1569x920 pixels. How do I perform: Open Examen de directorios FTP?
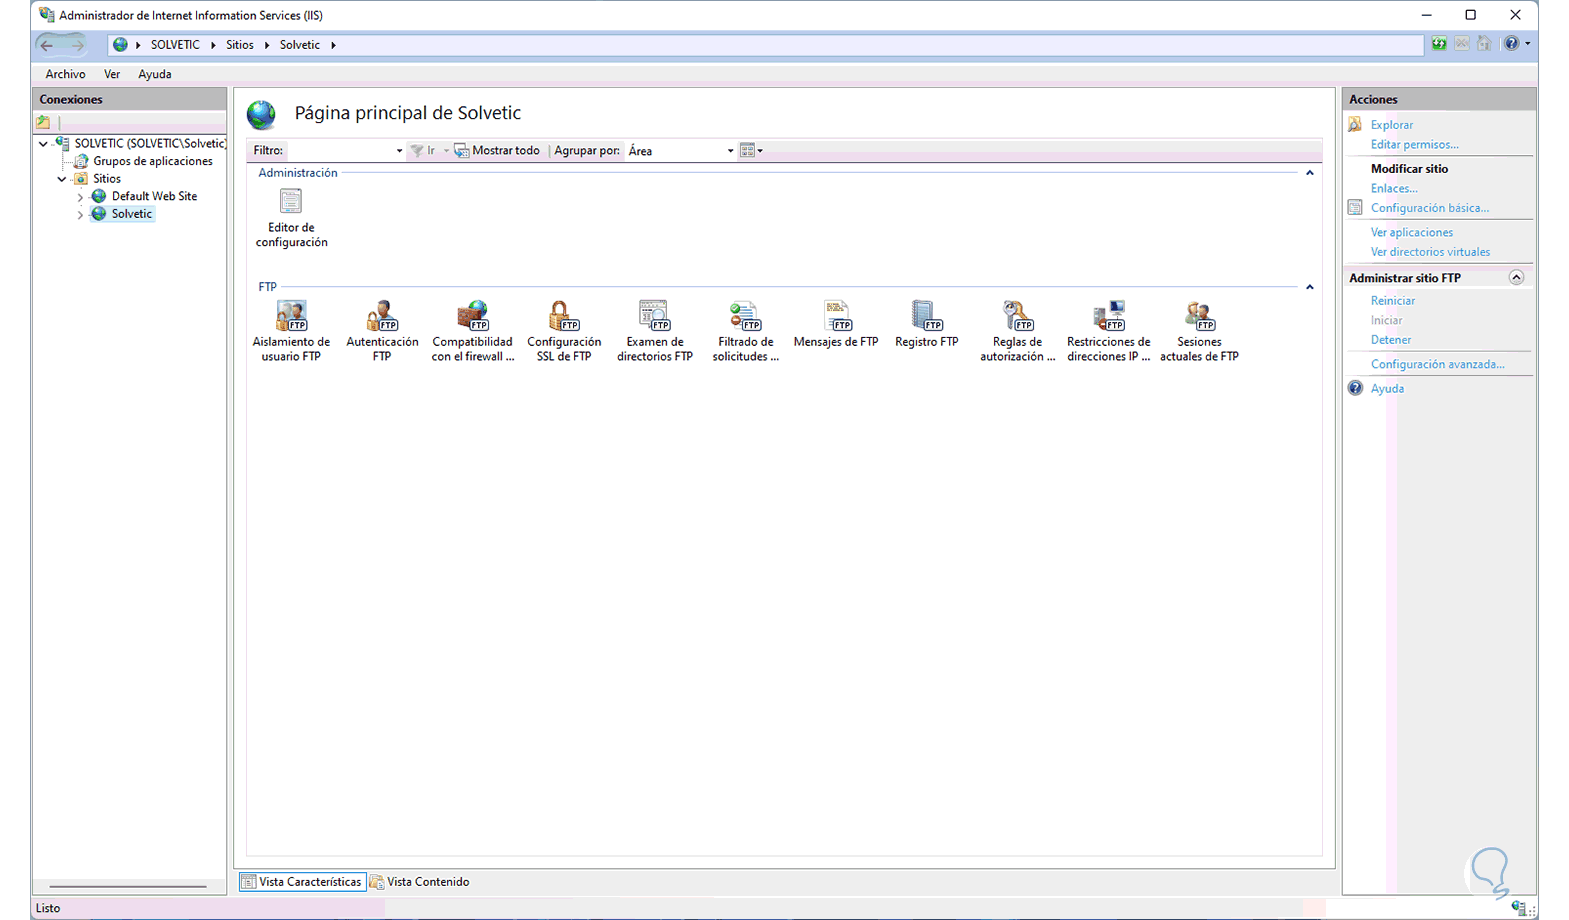pos(655,331)
